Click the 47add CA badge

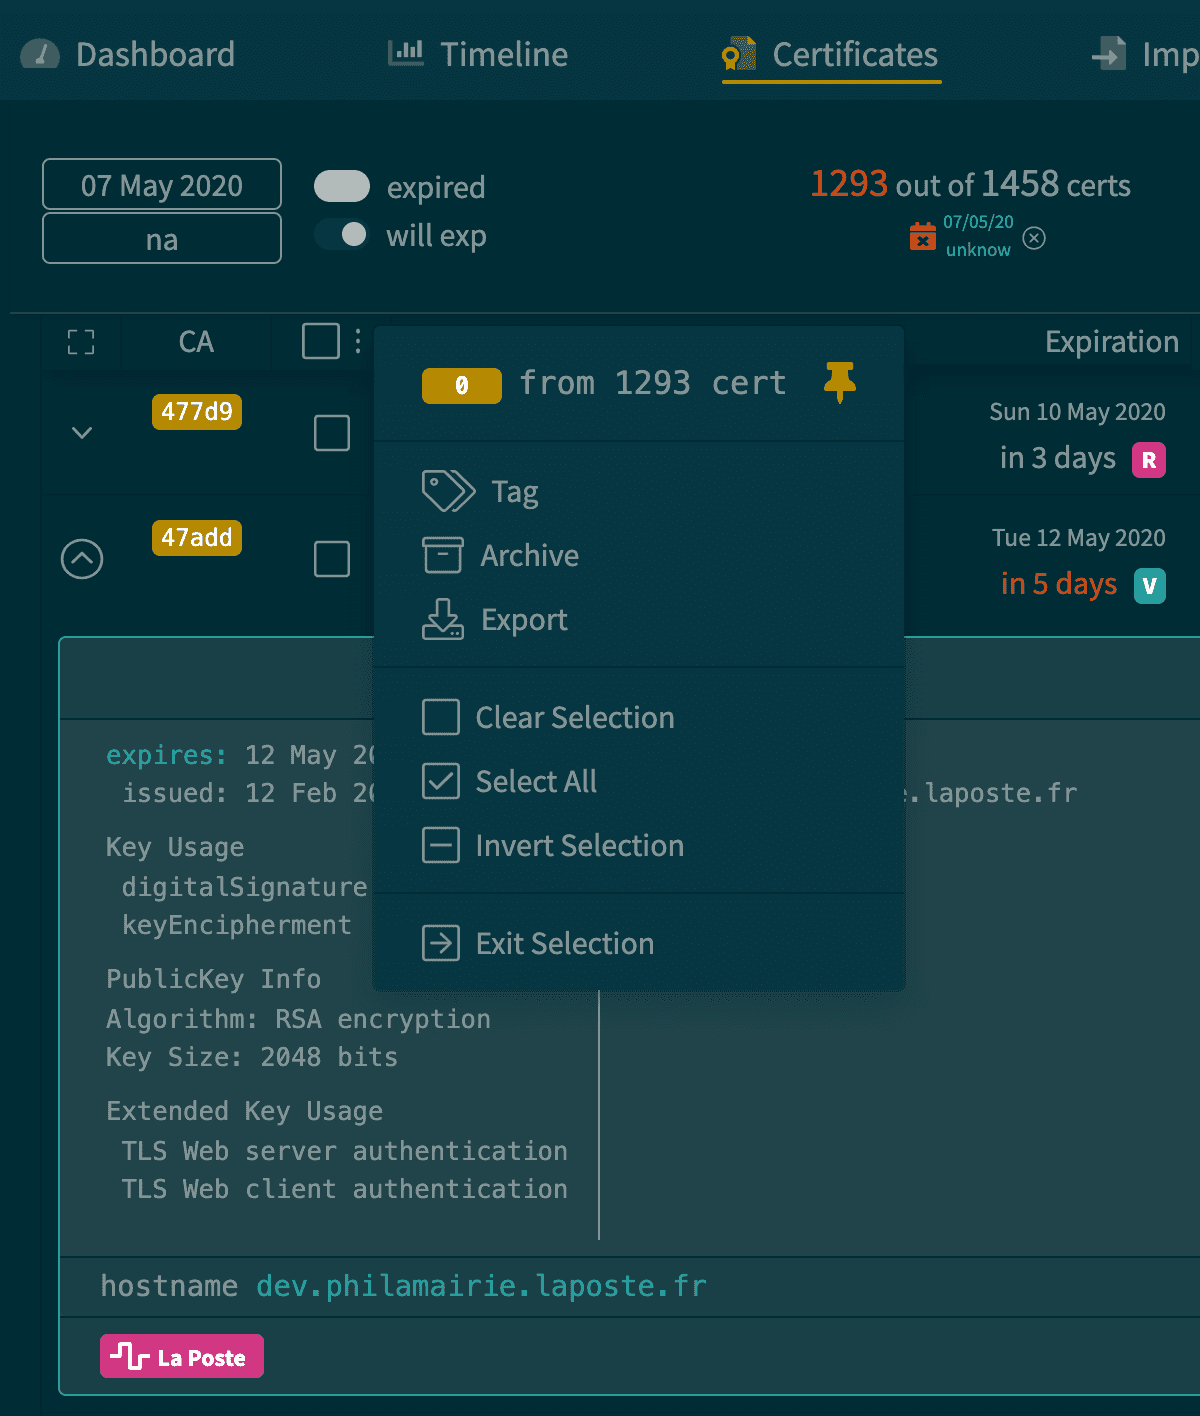197,538
